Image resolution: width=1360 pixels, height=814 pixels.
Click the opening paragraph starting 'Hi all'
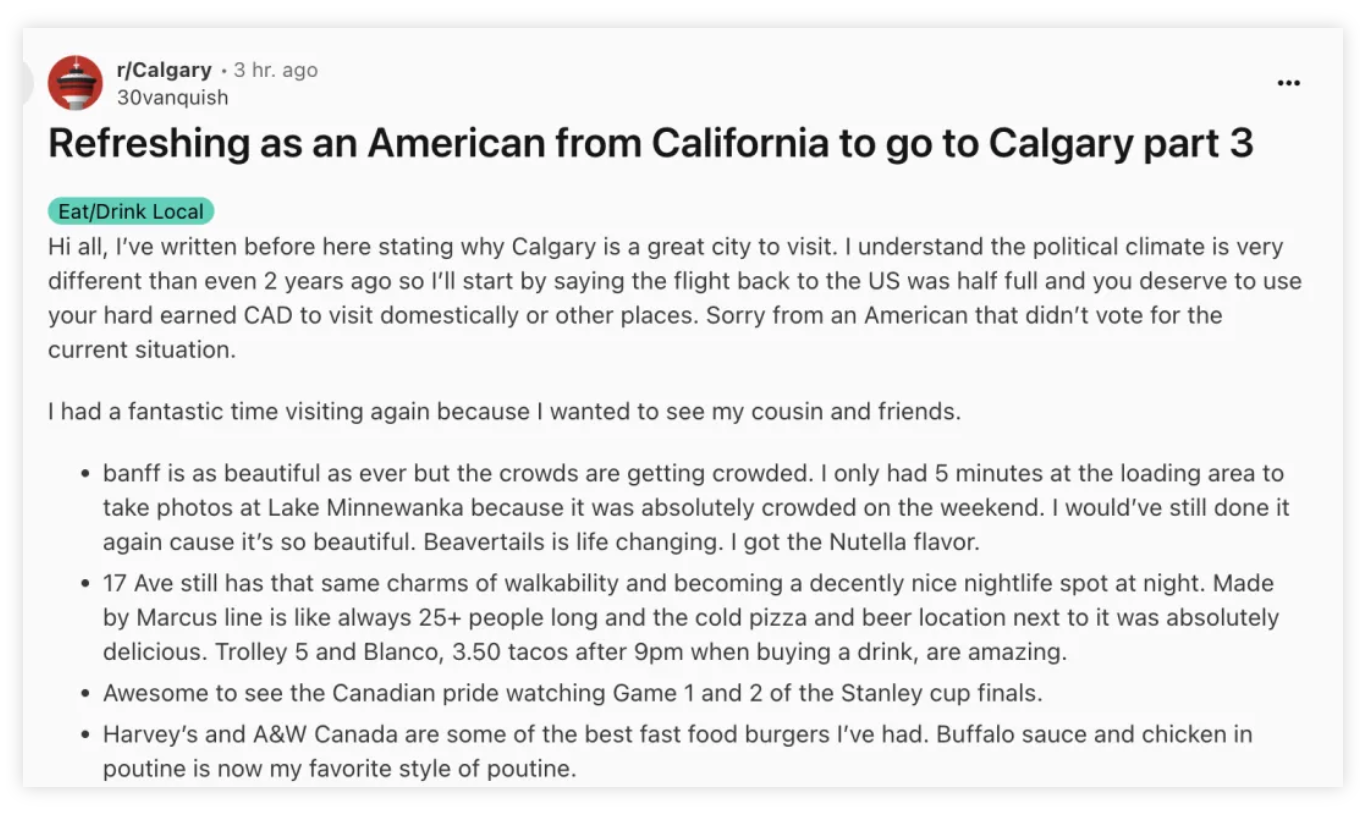[675, 298]
